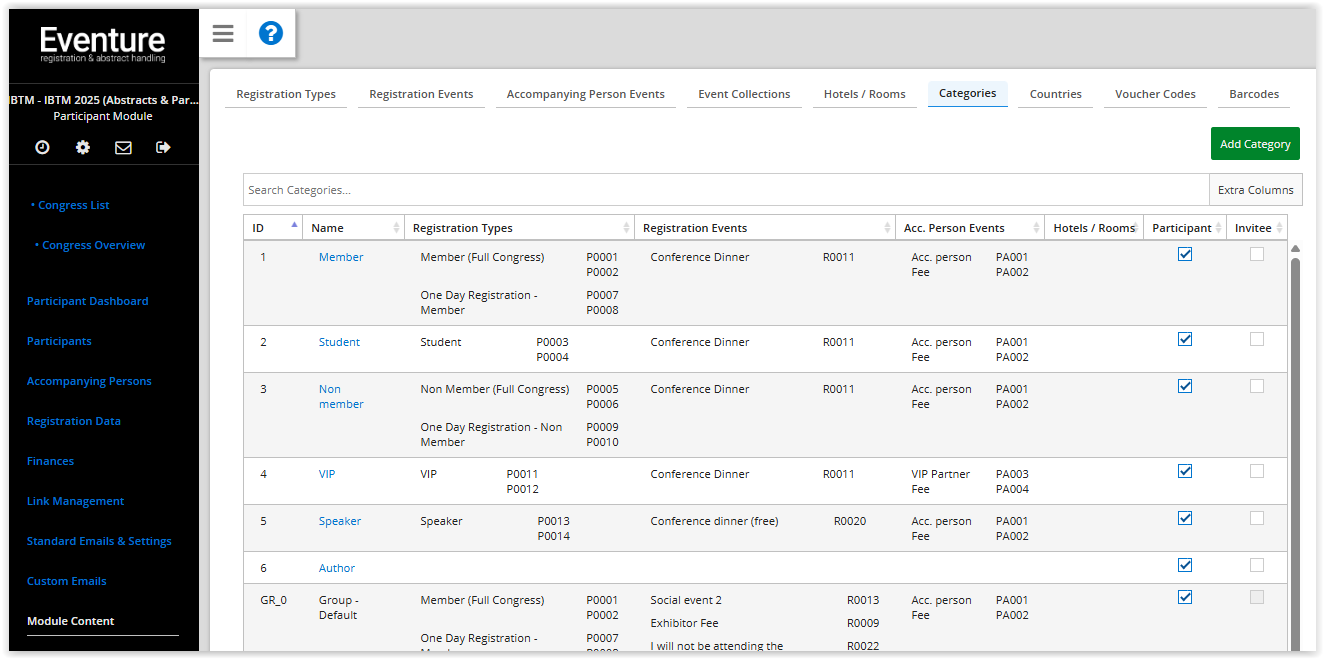Click the table vertical scrollbar
Image resolution: width=1324 pixels, height=659 pixels.
[1296, 450]
